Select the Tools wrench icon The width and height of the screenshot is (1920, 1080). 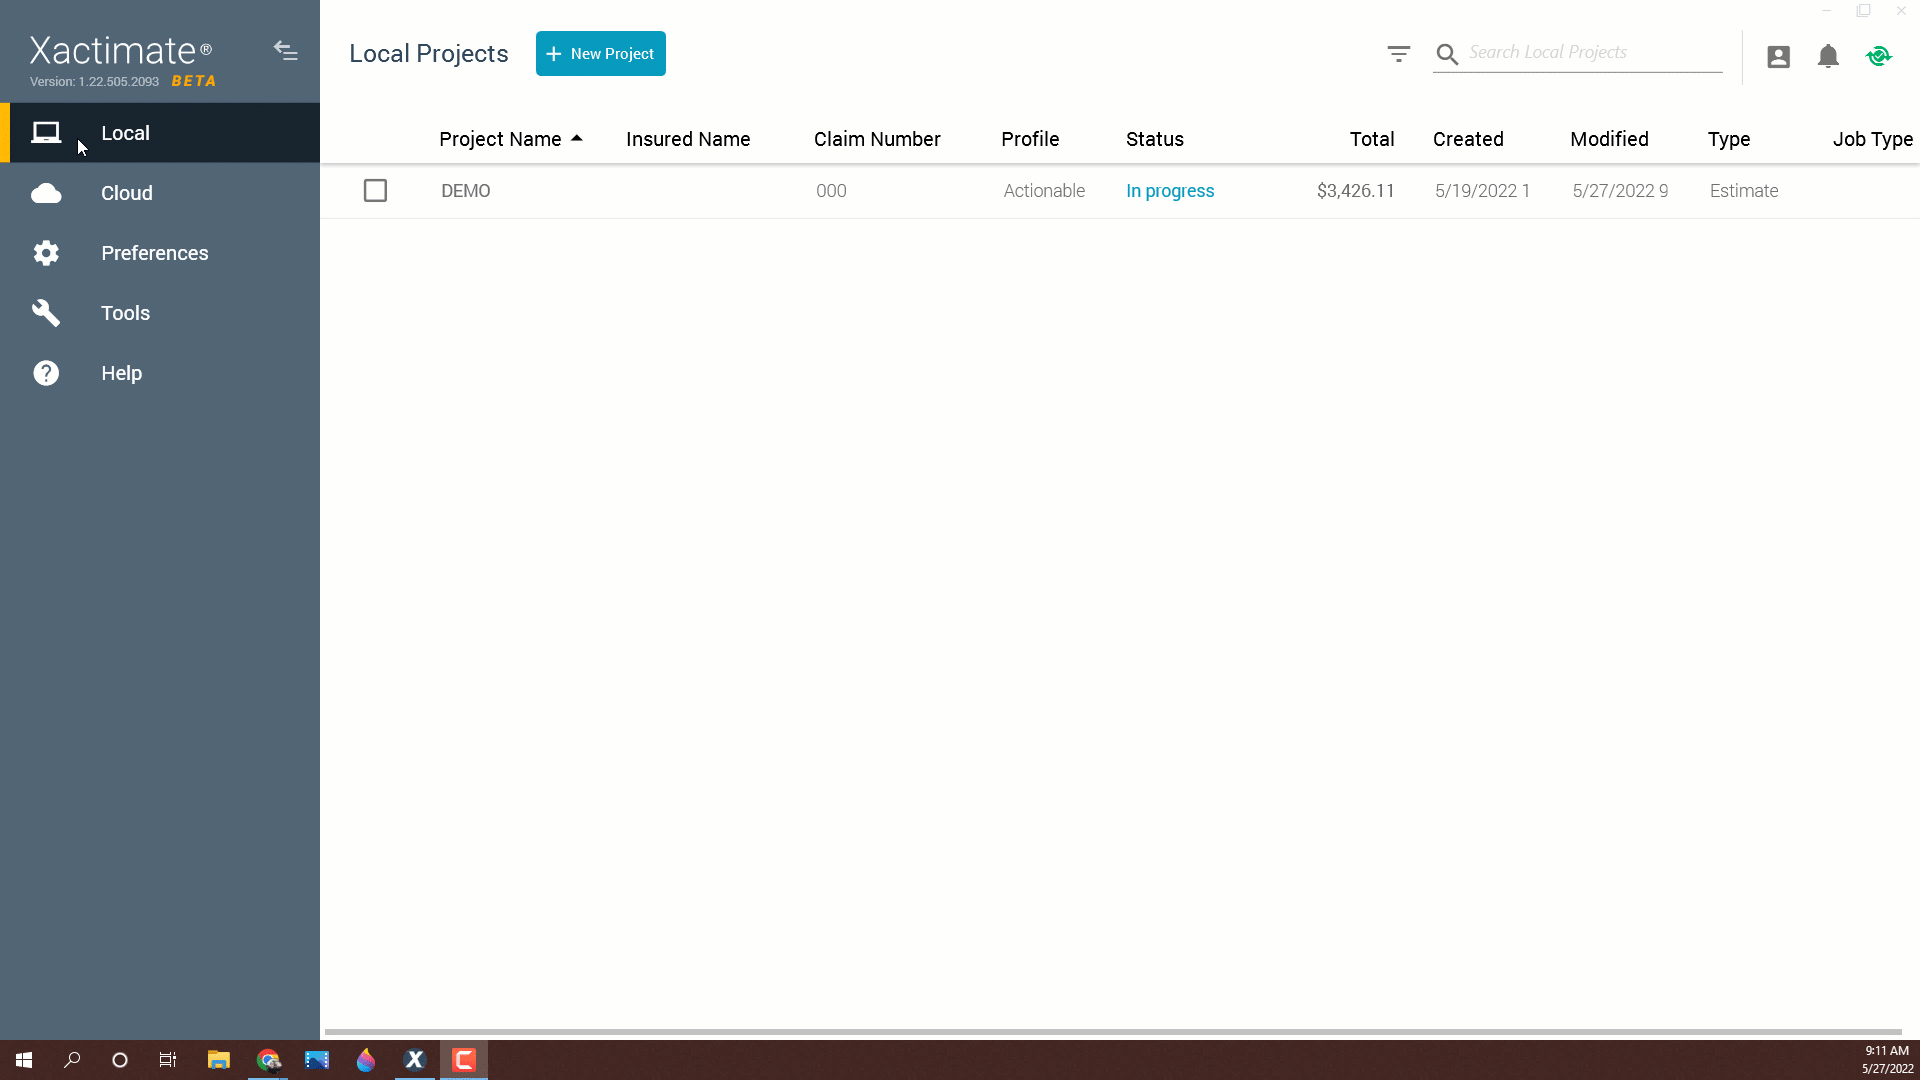coord(46,313)
